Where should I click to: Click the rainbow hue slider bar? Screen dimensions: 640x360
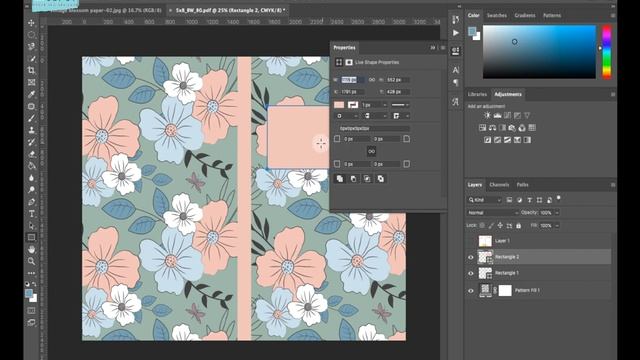click(607, 51)
